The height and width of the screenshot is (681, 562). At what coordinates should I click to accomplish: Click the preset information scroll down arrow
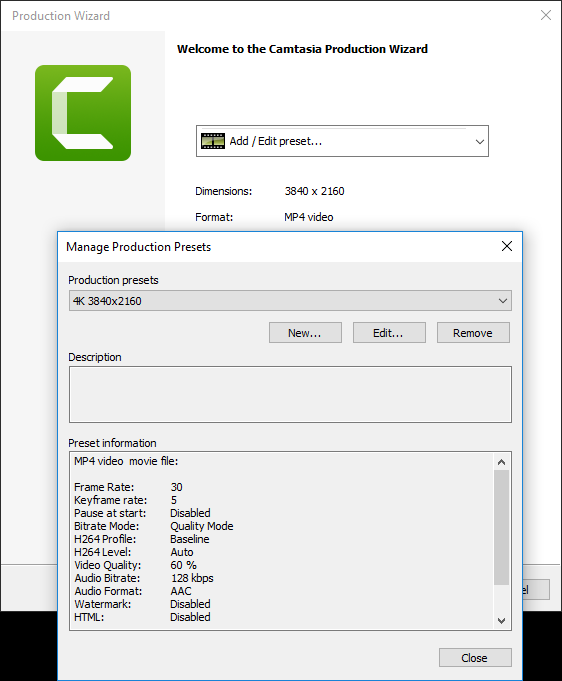502,621
